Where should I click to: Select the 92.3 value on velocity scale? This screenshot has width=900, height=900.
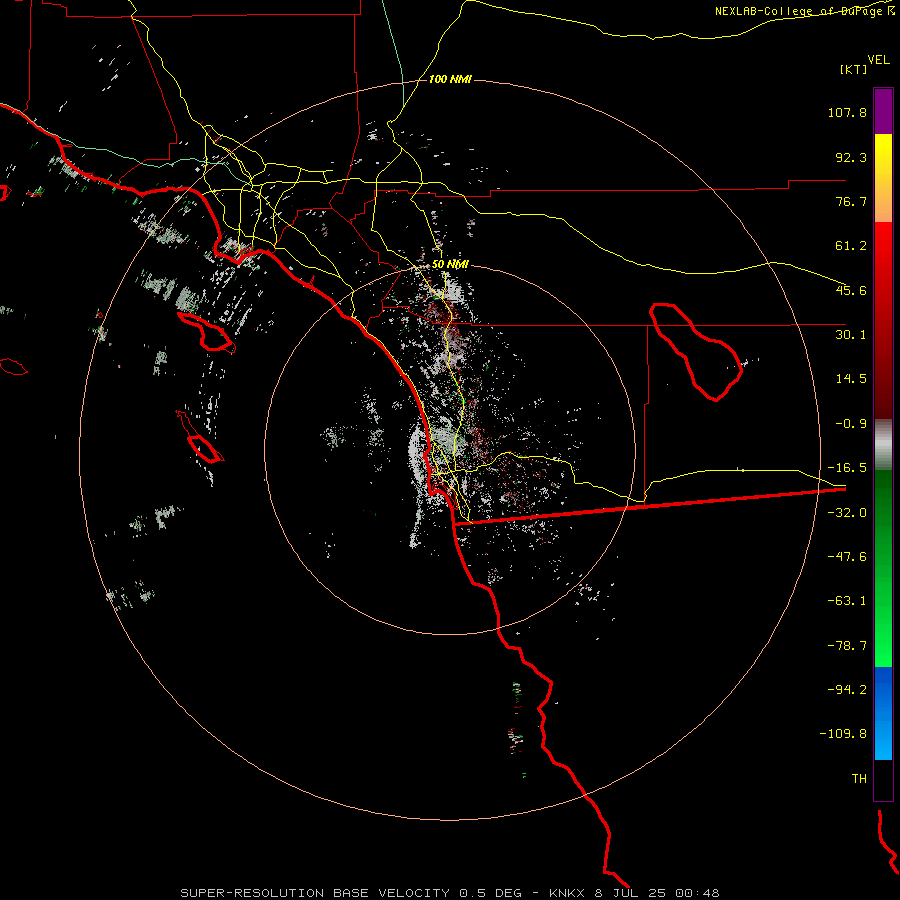[x=851, y=157]
